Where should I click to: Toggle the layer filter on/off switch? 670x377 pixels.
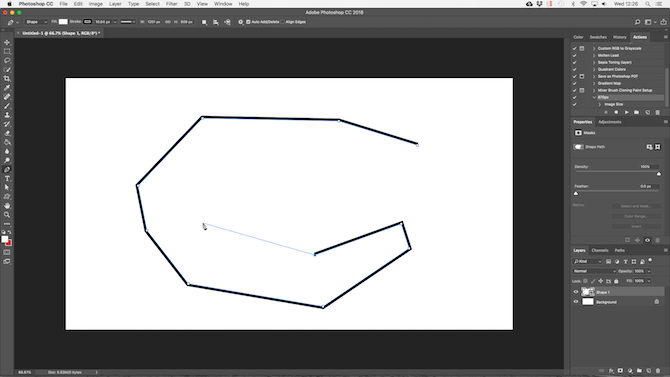pos(650,260)
